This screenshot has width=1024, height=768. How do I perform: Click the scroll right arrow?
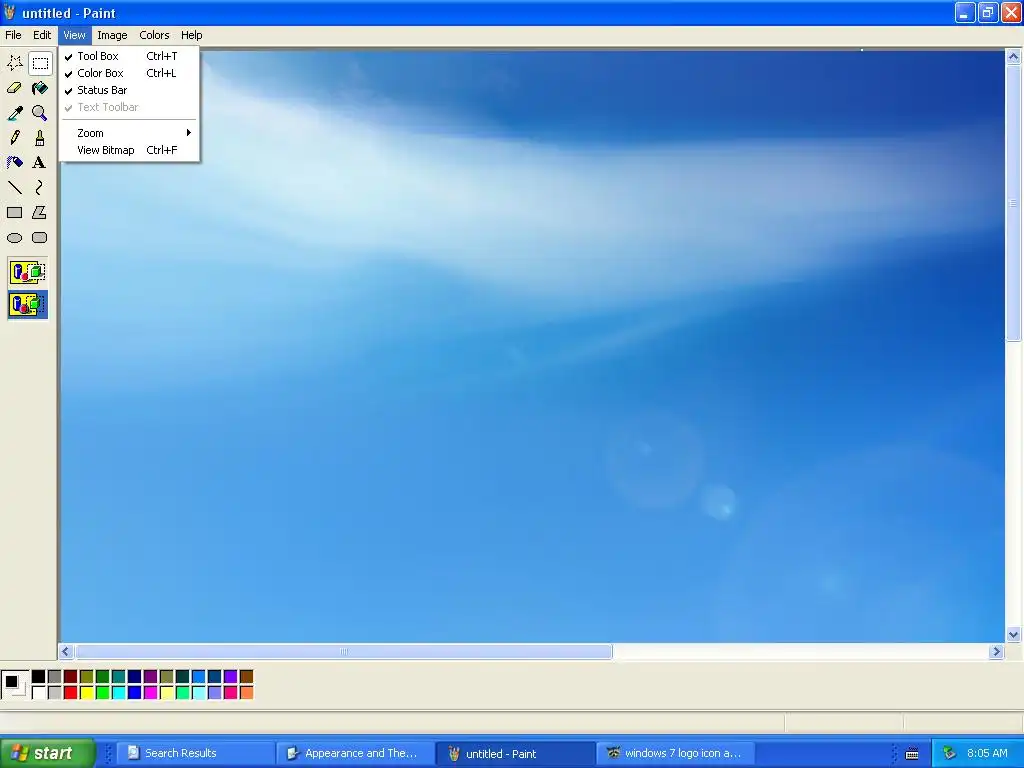pyautogui.click(x=996, y=651)
